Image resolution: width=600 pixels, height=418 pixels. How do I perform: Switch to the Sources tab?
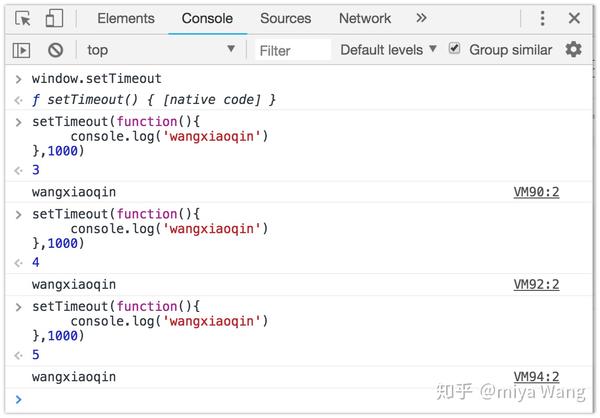[285, 18]
